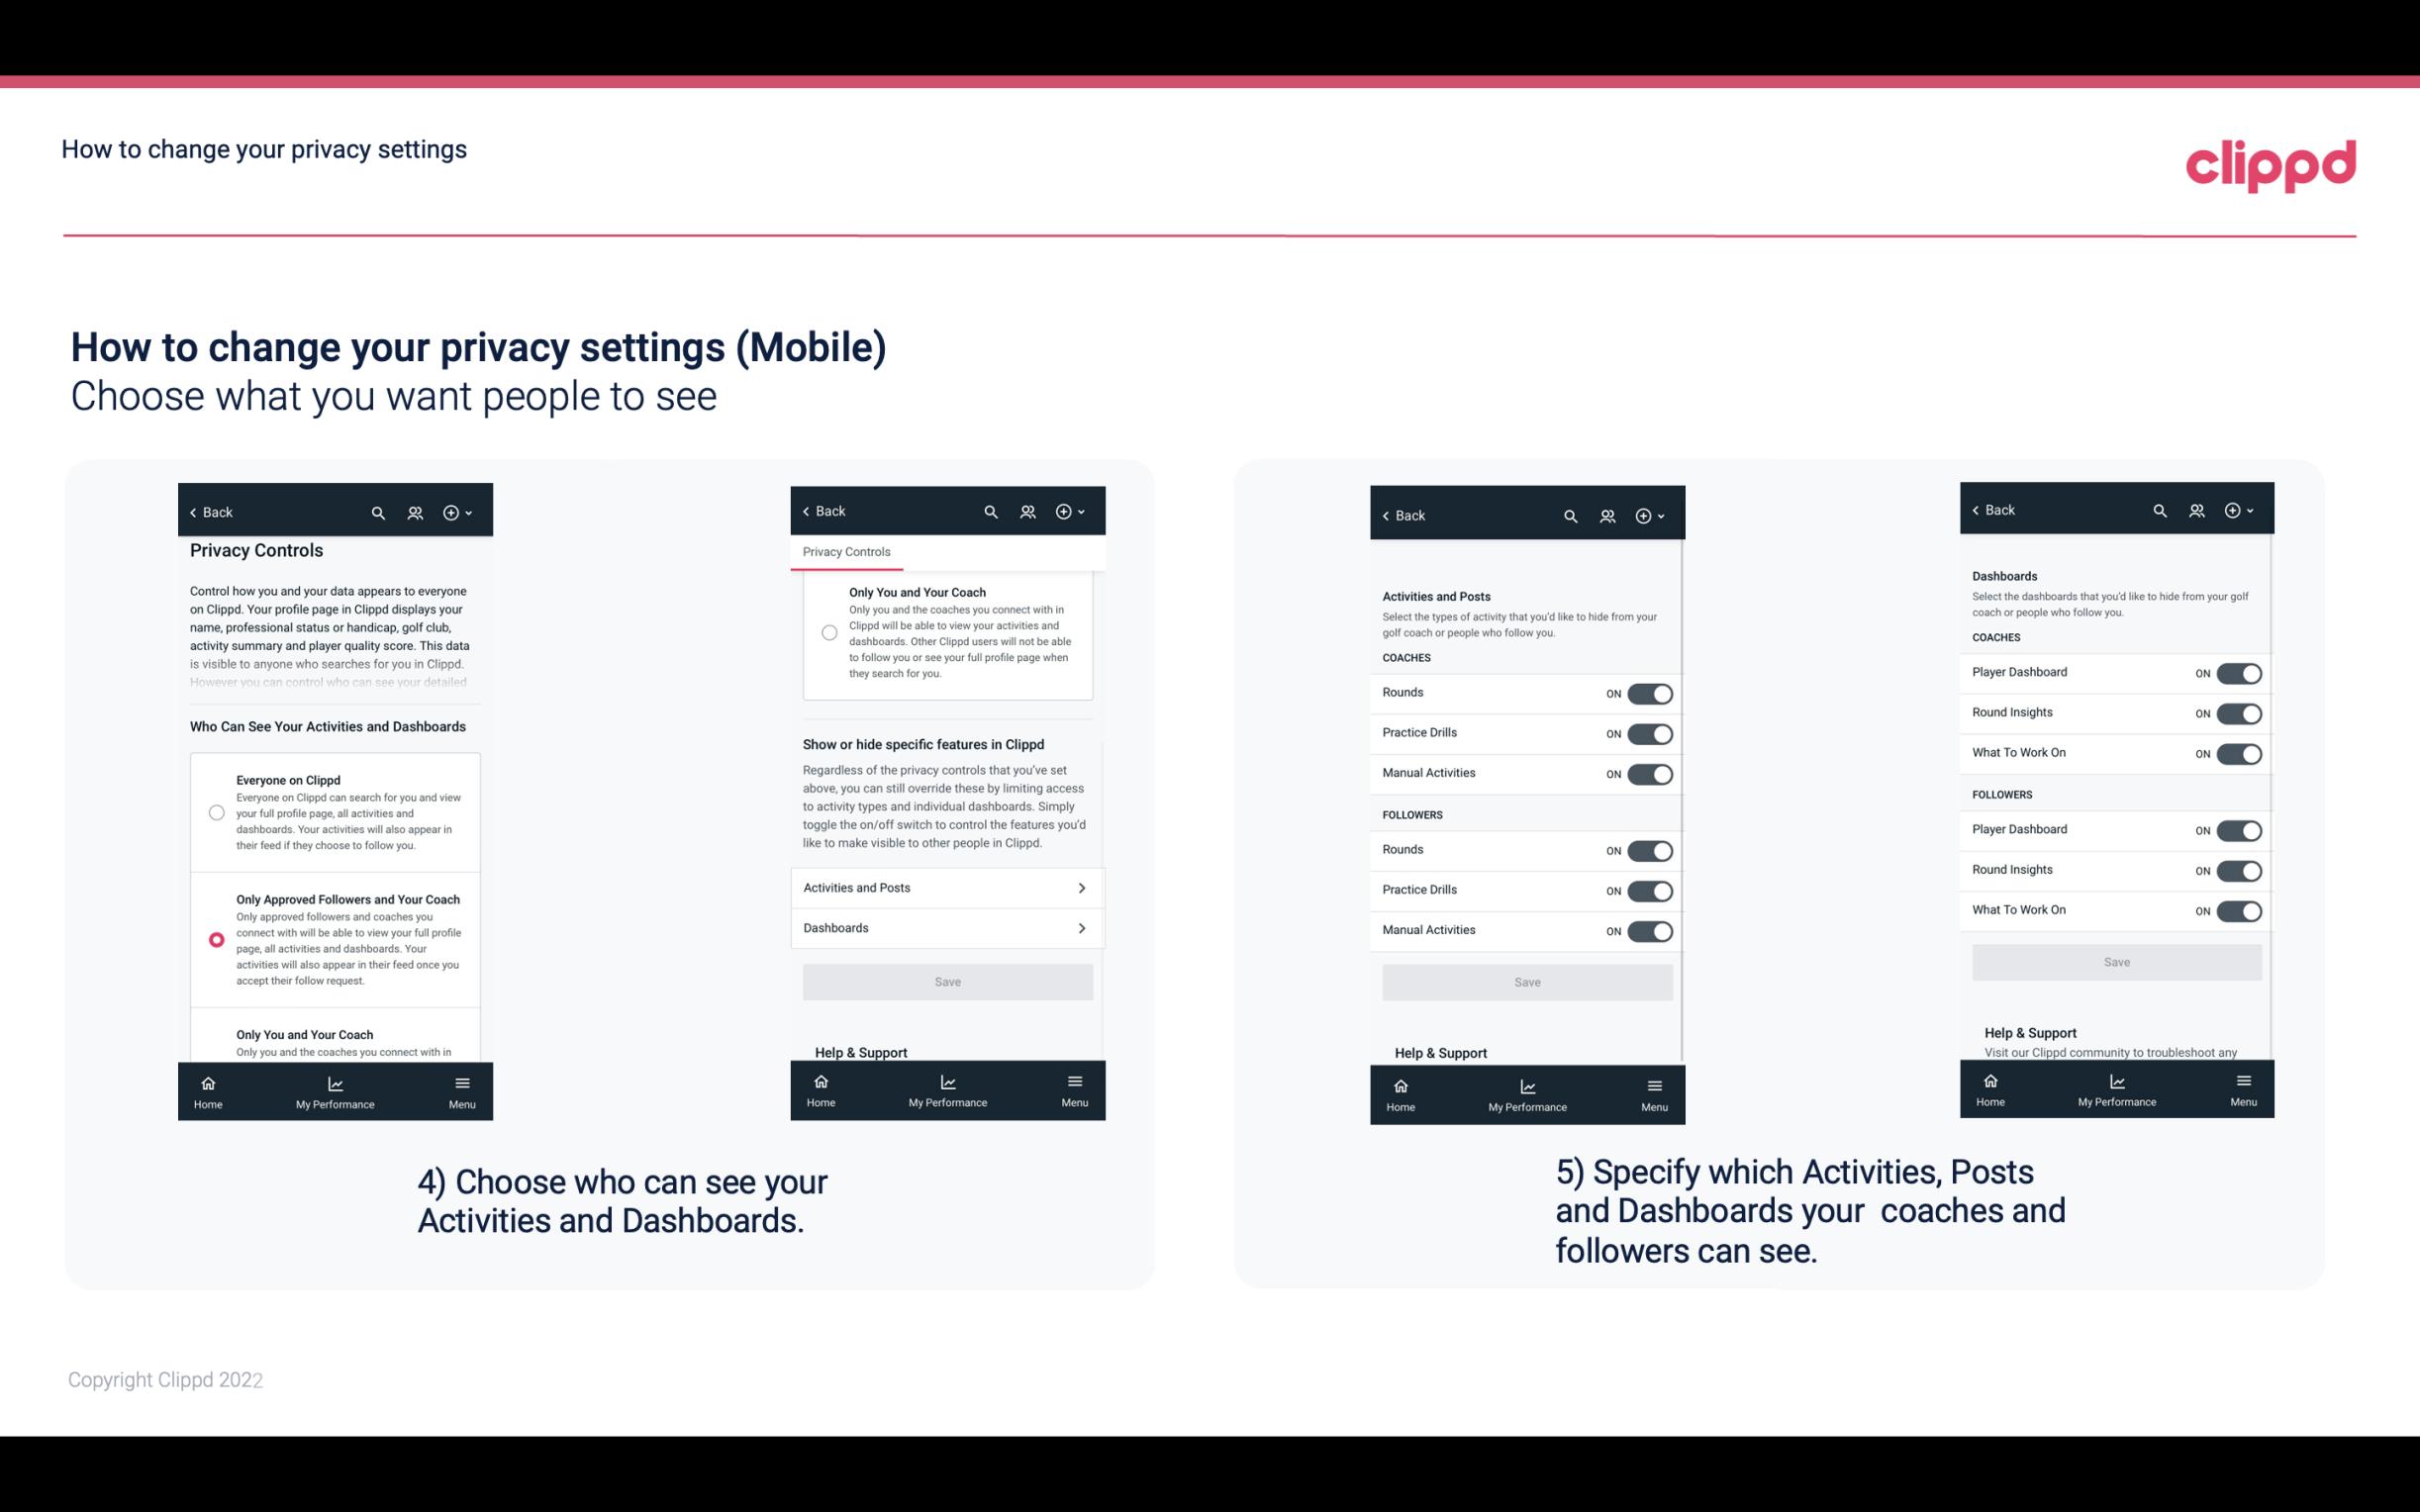Click the profile icon in top navigation bar
Image resolution: width=2420 pixels, height=1512 pixels.
tap(417, 513)
